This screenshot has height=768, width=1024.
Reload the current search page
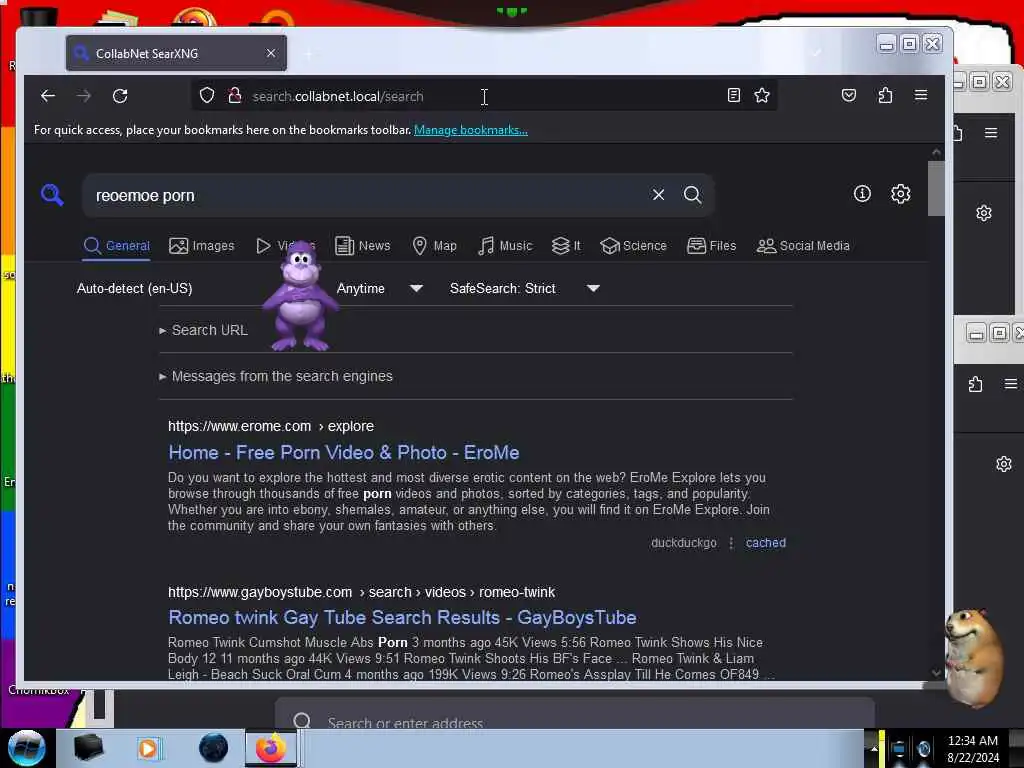120,96
